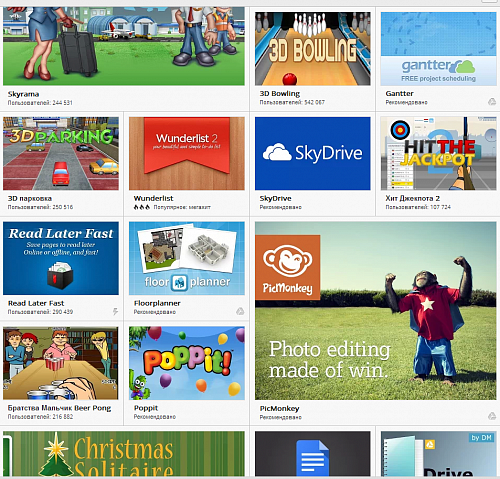Click the Read Later Fast title link
Image resolution: width=500 pixels, height=479 pixels.
coord(36,303)
